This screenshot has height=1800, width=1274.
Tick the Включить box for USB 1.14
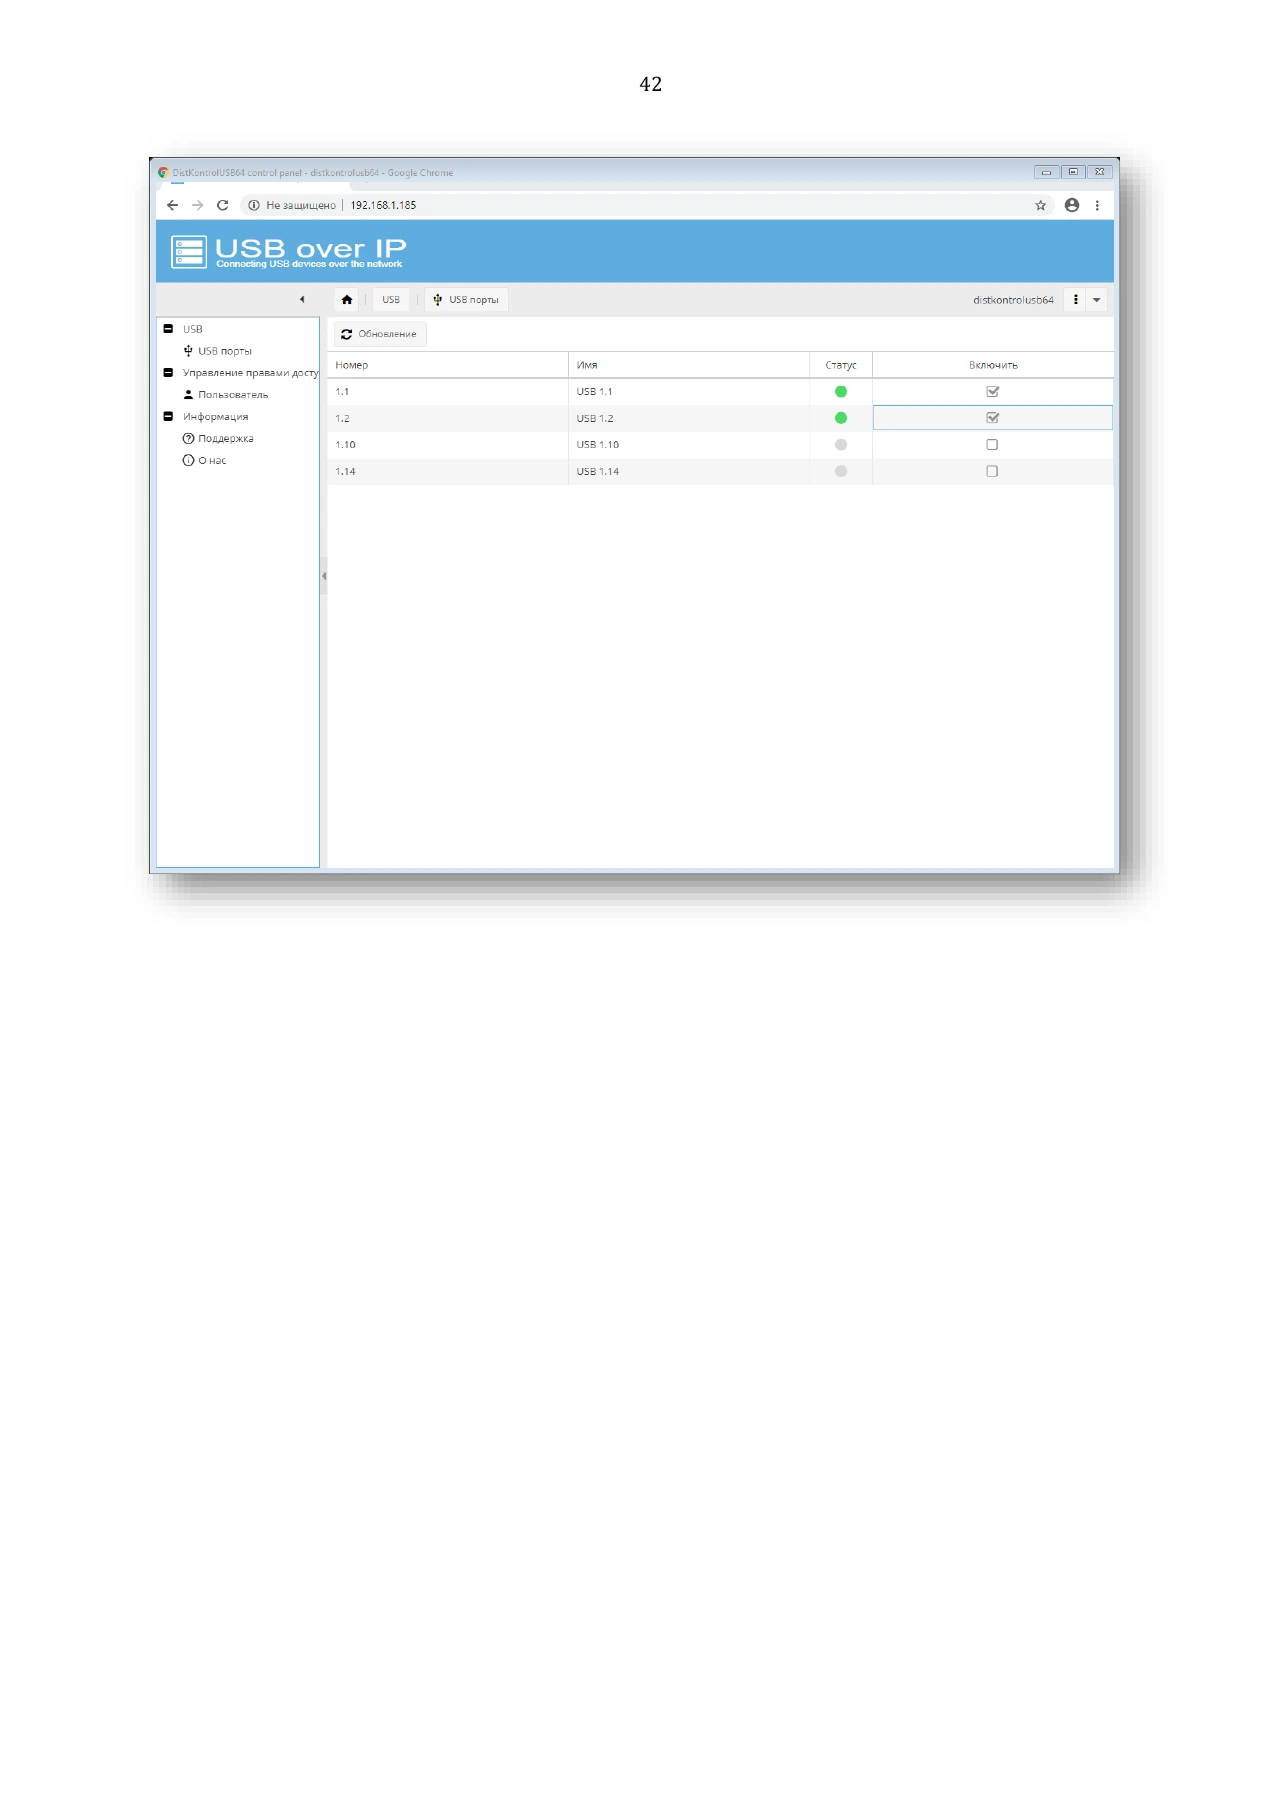tap(992, 471)
